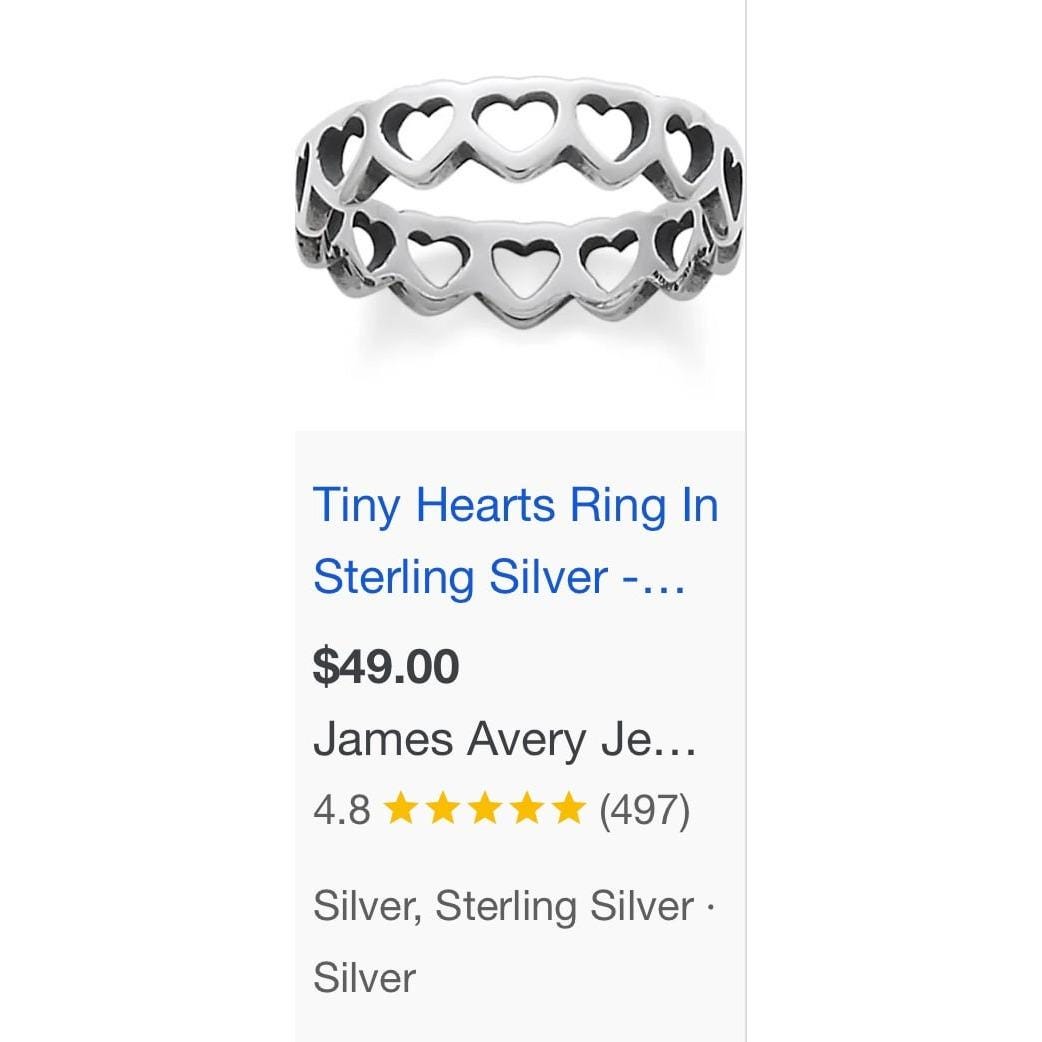Image resolution: width=1042 pixels, height=1042 pixels.
Task: Open the James Avery Je… seller name
Action: [x=504, y=740]
